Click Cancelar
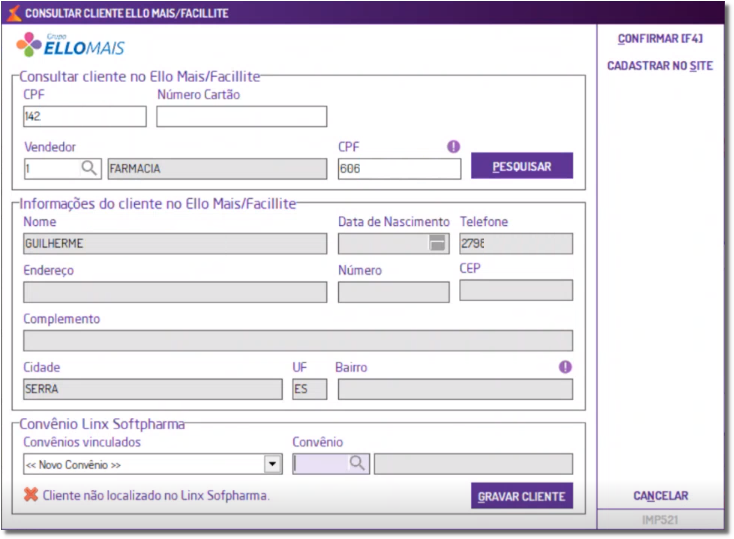Screen dimensions: 734x539 [x=661, y=495]
